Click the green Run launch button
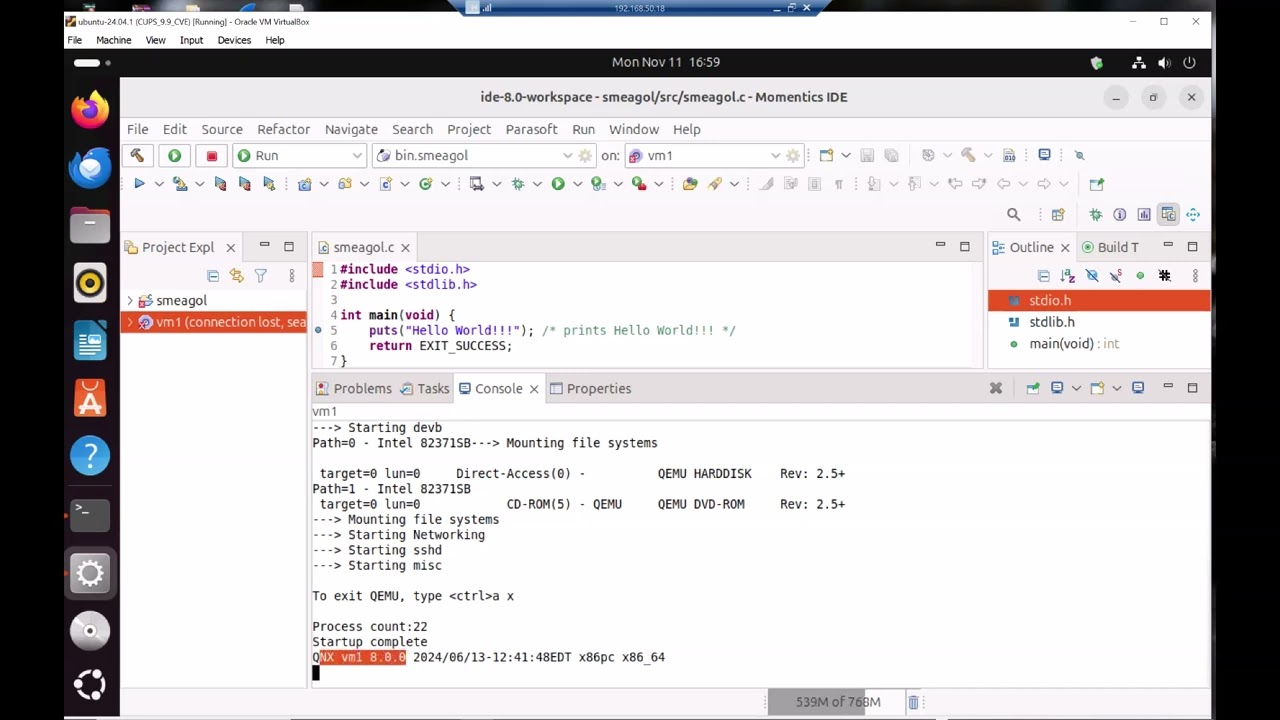Screen dimensions: 1280x720 point(174,155)
